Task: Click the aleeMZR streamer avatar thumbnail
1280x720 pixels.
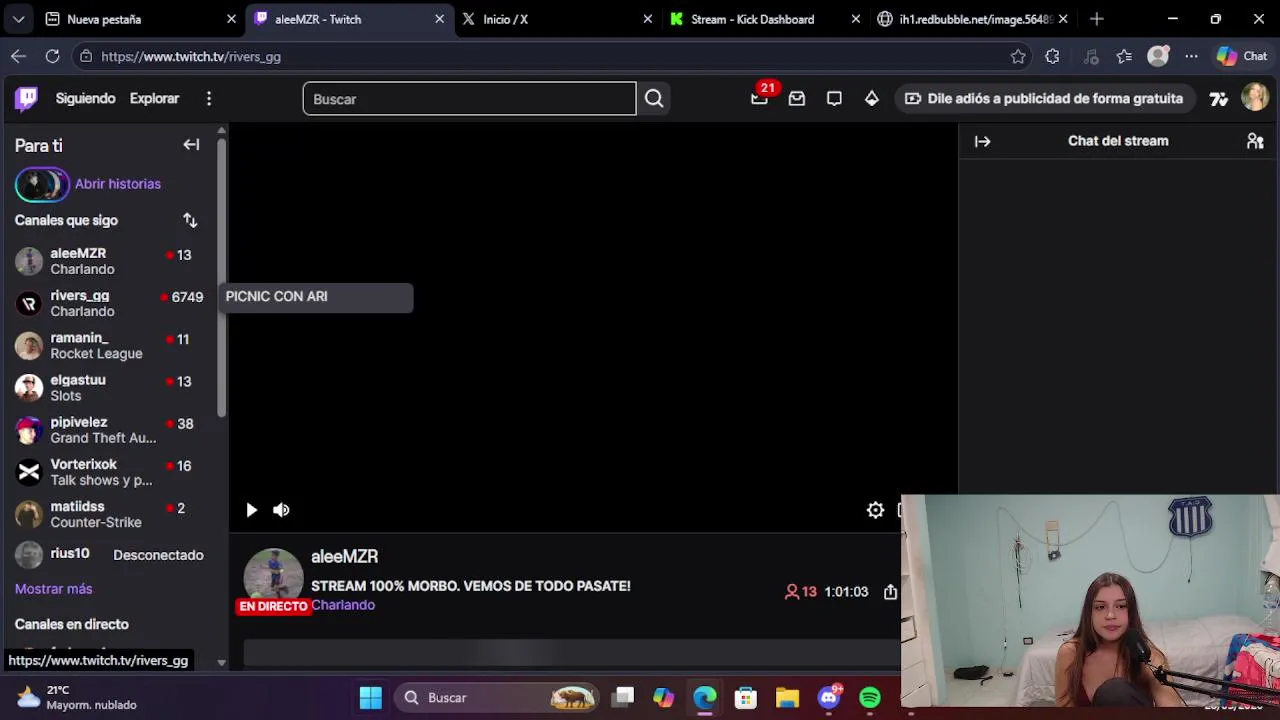Action: click(x=273, y=577)
